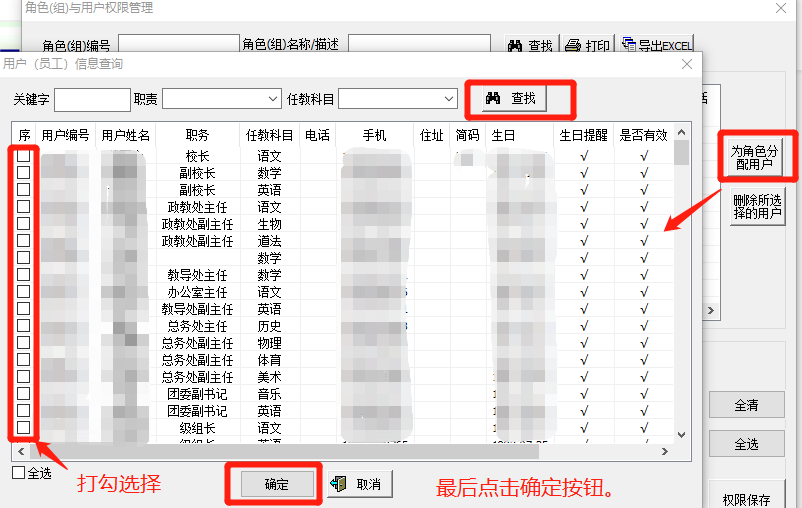Screen dimensions: 802x508
Task: Check the box for the 级组长 语文 row
Action: point(24,427)
